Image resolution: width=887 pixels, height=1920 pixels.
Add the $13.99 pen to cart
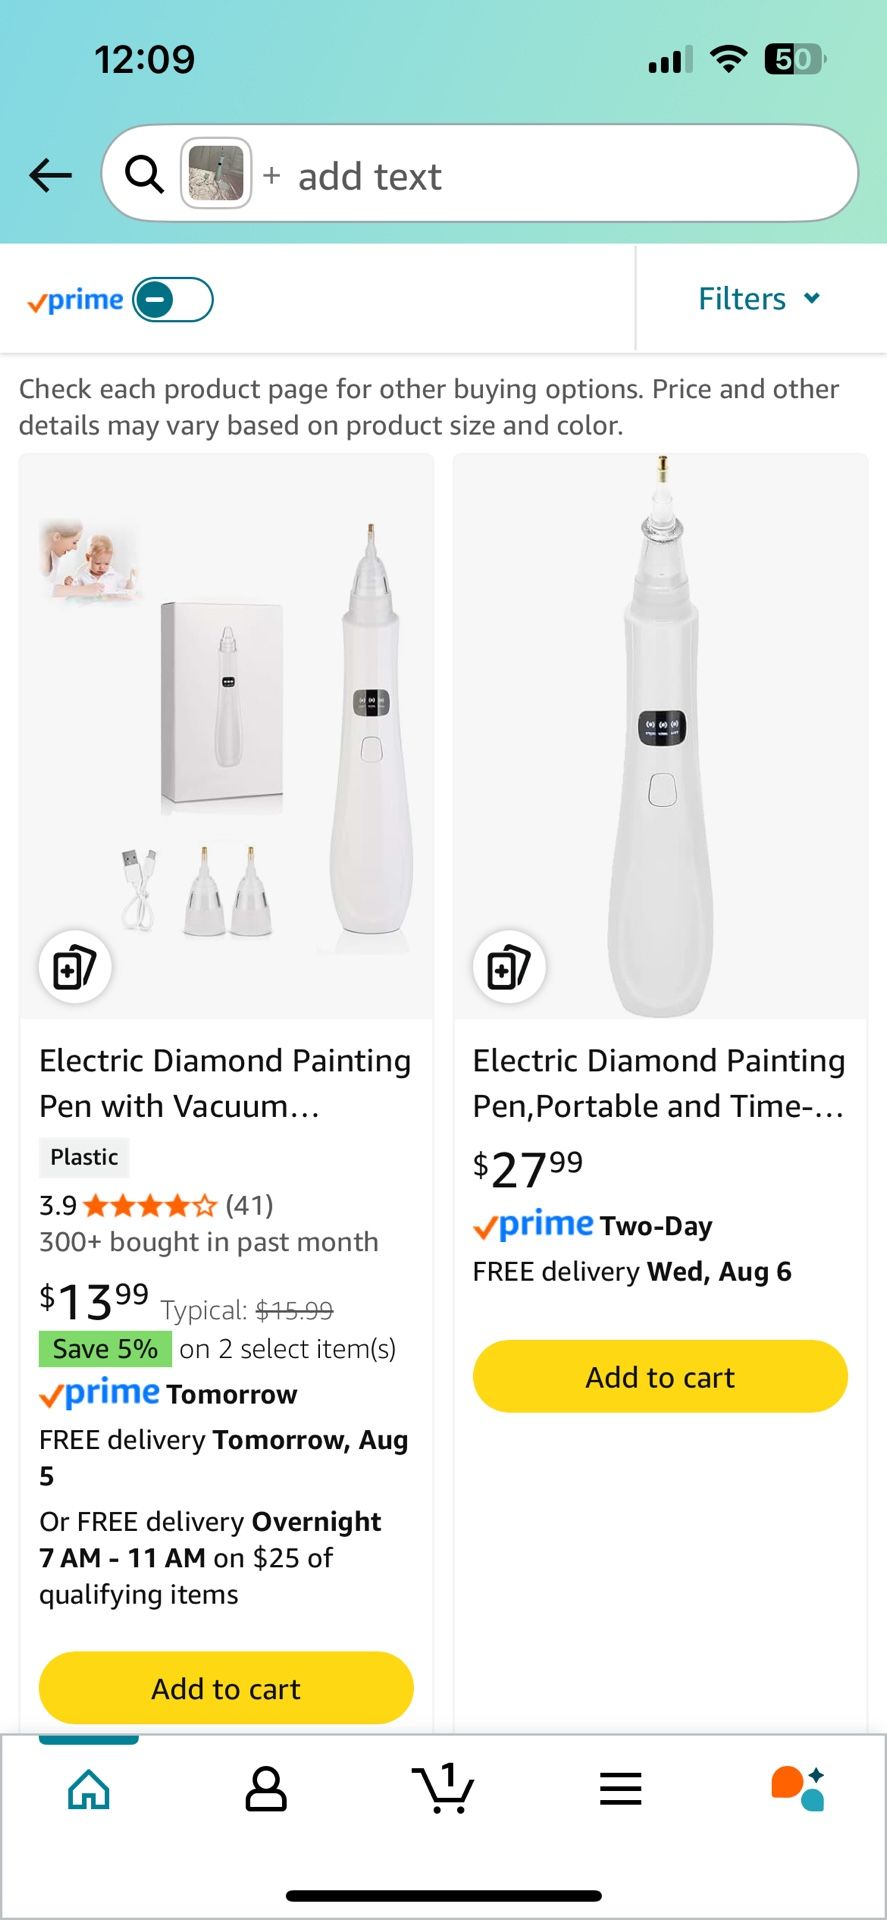pos(226,1688)
